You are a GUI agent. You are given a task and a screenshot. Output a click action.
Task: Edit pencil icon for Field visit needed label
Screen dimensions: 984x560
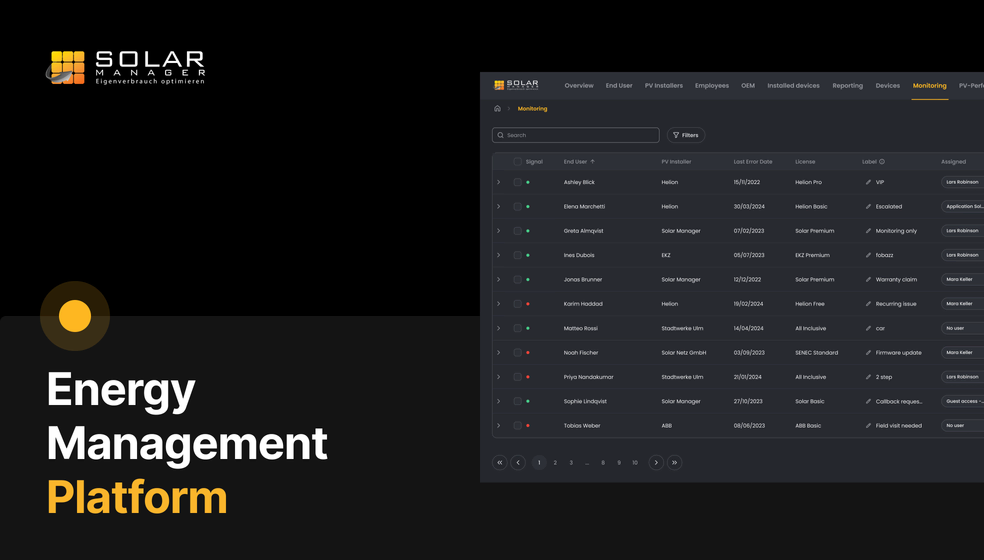coord(869,426)
